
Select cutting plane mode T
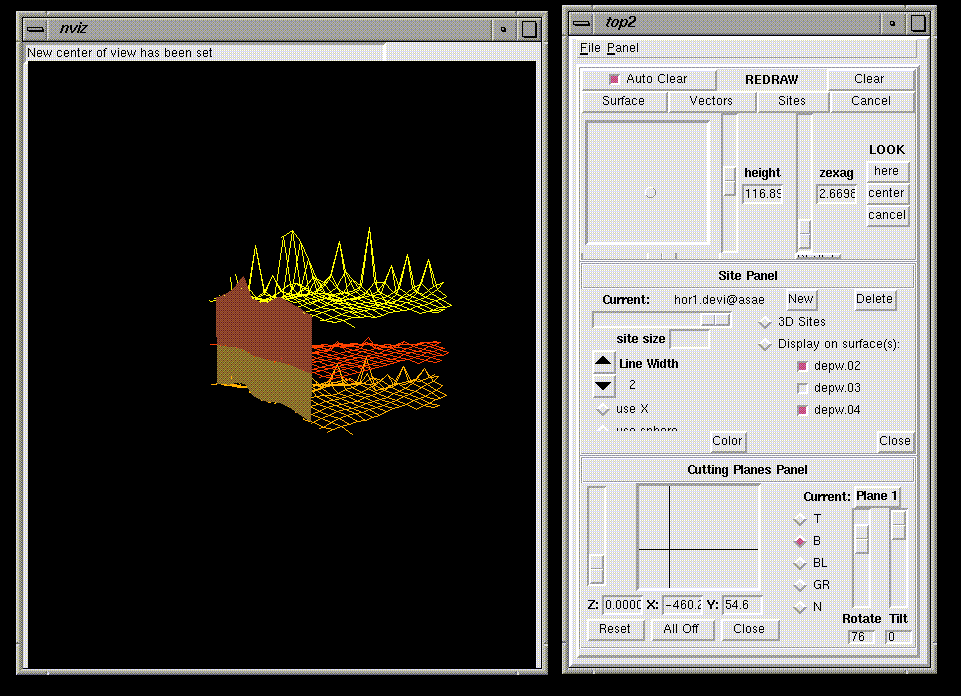coord(799,519)
